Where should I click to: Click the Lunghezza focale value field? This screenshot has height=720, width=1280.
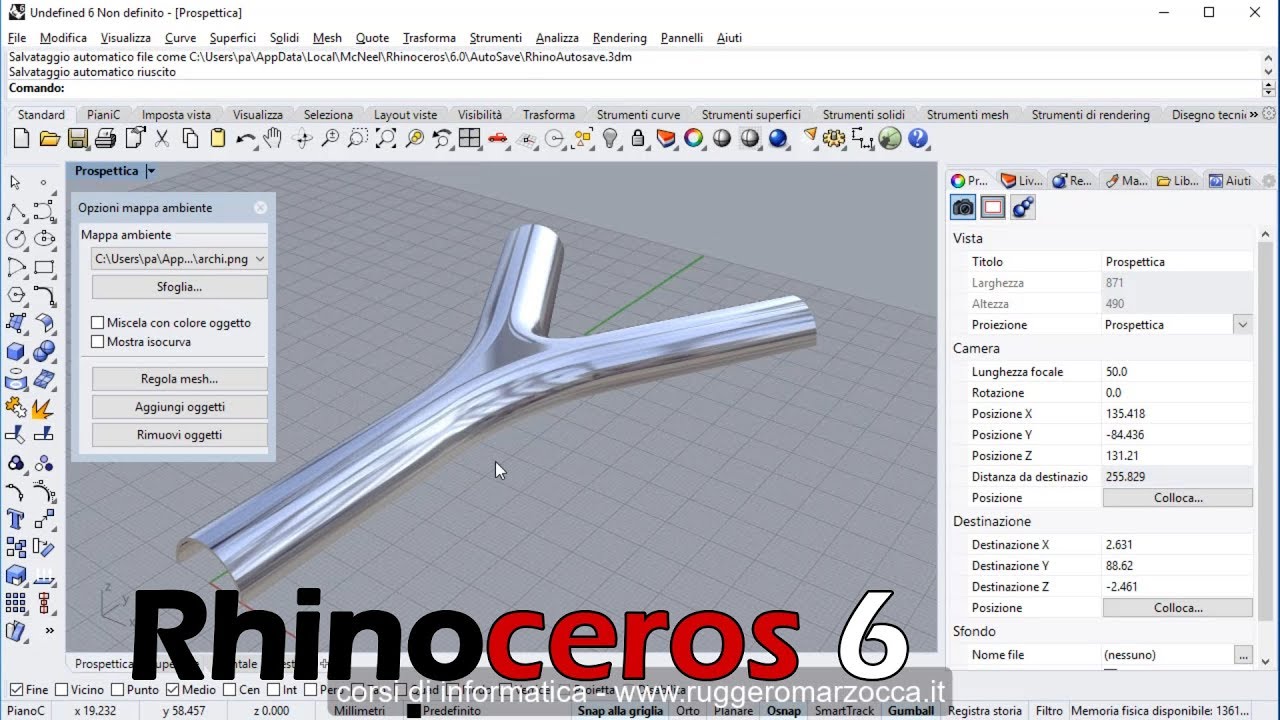(1177, 372)
